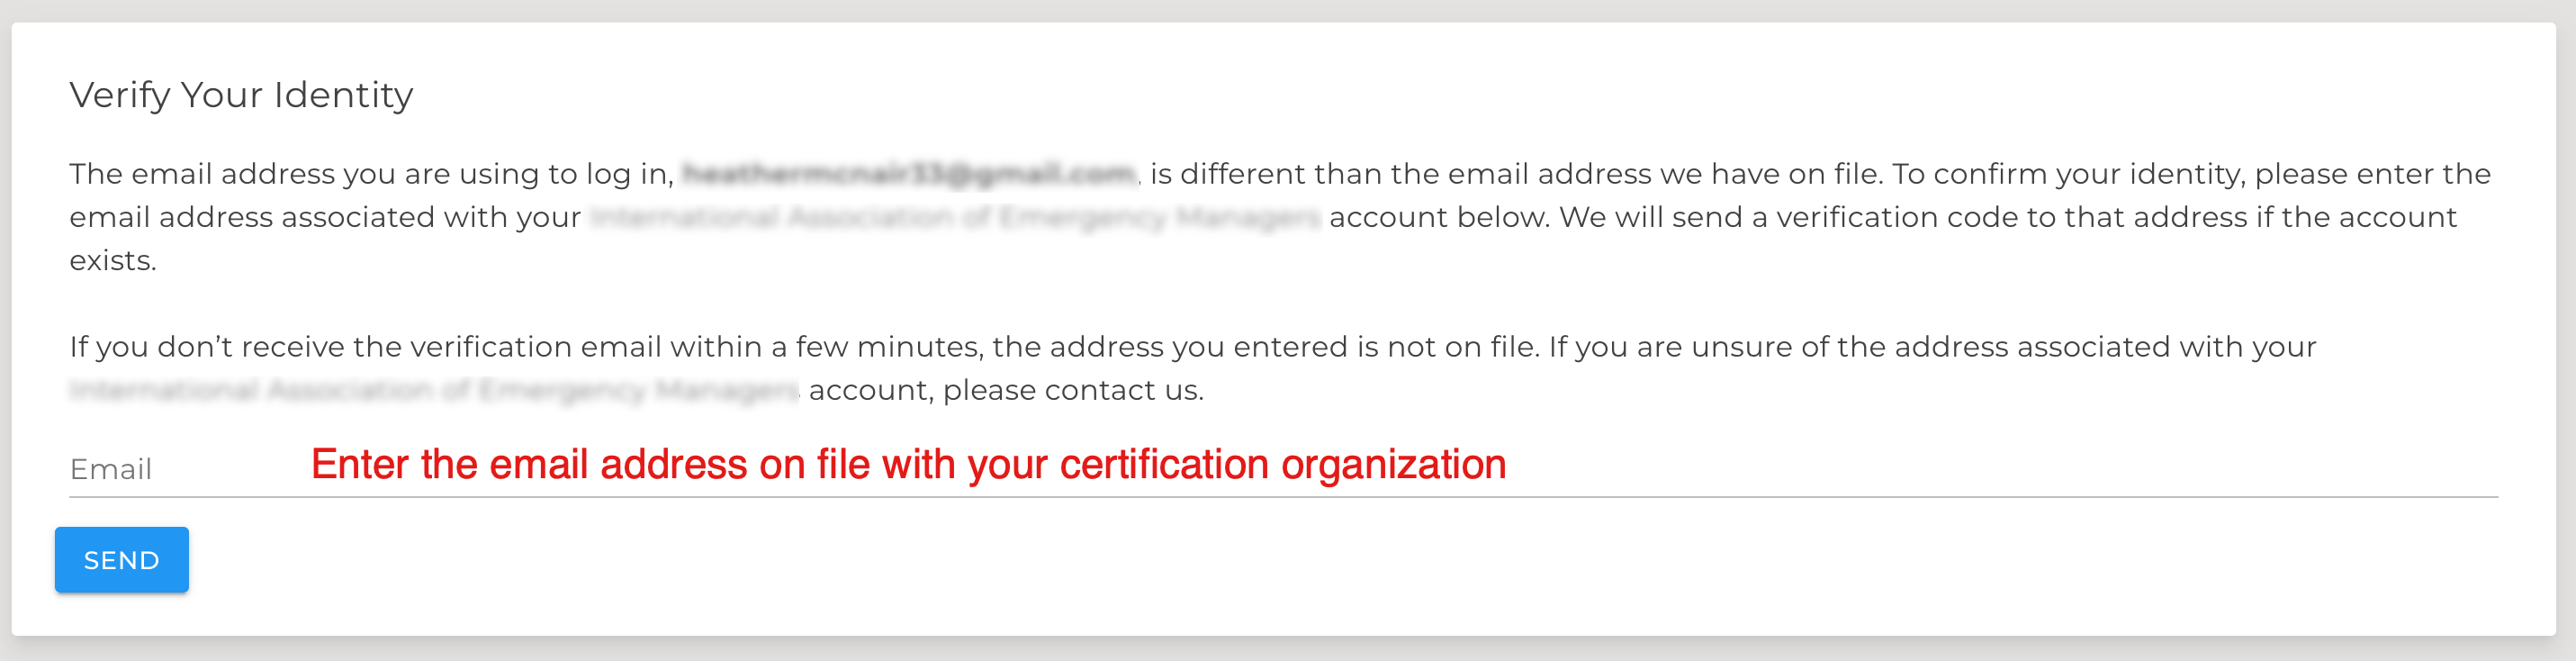Click the "please contact us" text
2576x661 pixels.
[1072, 390]
